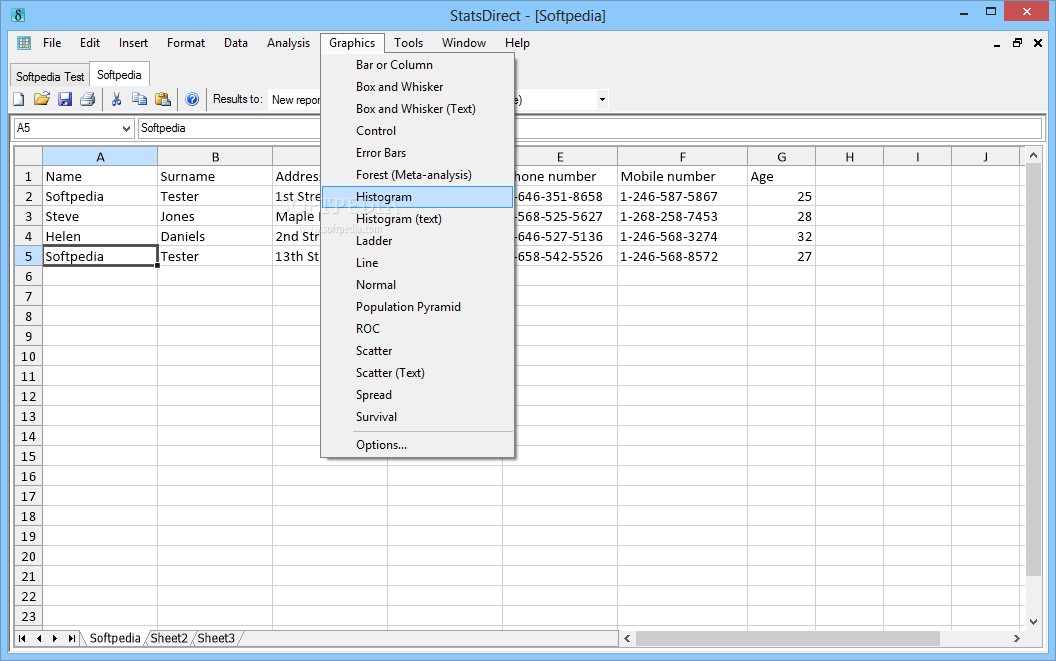The height and width of the screenshot is (661, 1056).
Task: Open graphics Options... entry
Action: pos(418,445)
